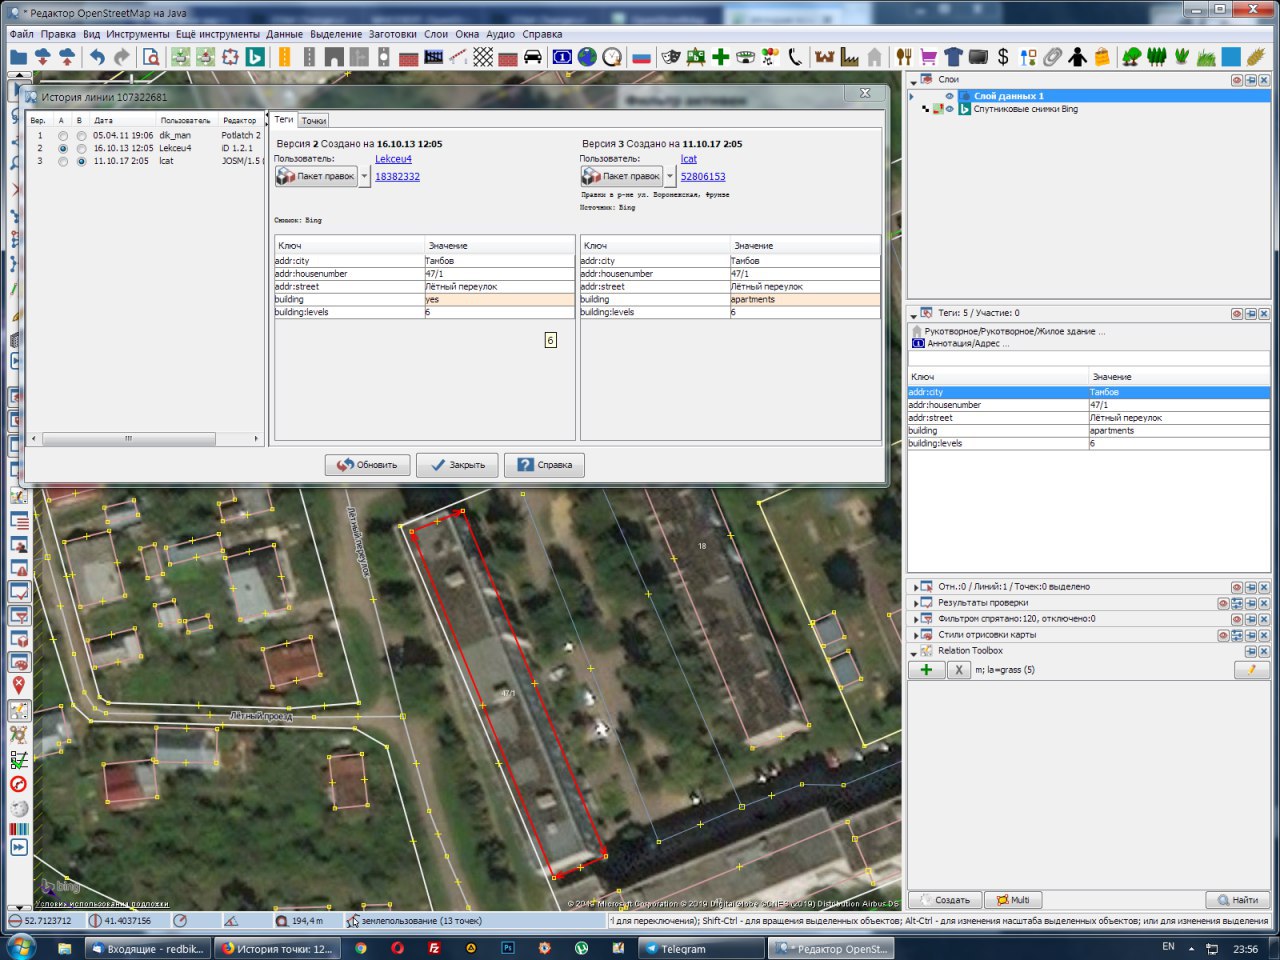Select the dollar sign preset icon

tap(1003, 57)
